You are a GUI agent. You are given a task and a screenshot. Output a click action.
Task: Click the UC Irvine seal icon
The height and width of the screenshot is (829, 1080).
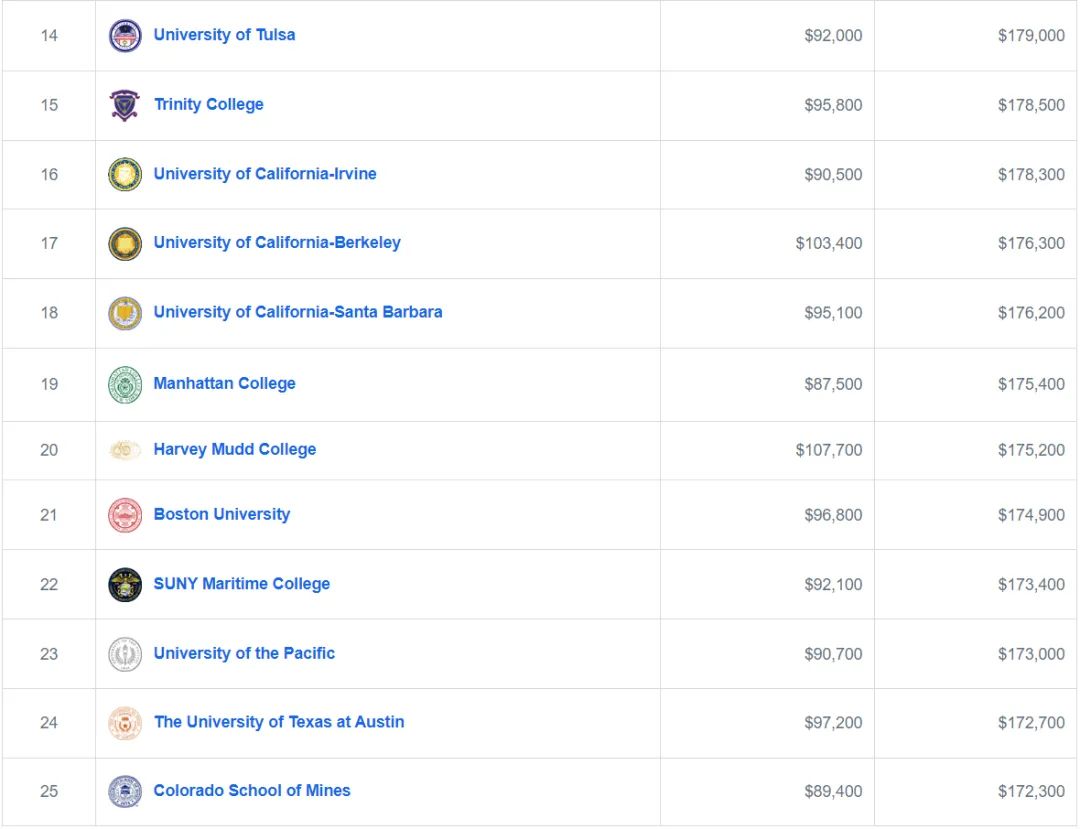coord(125,174)
